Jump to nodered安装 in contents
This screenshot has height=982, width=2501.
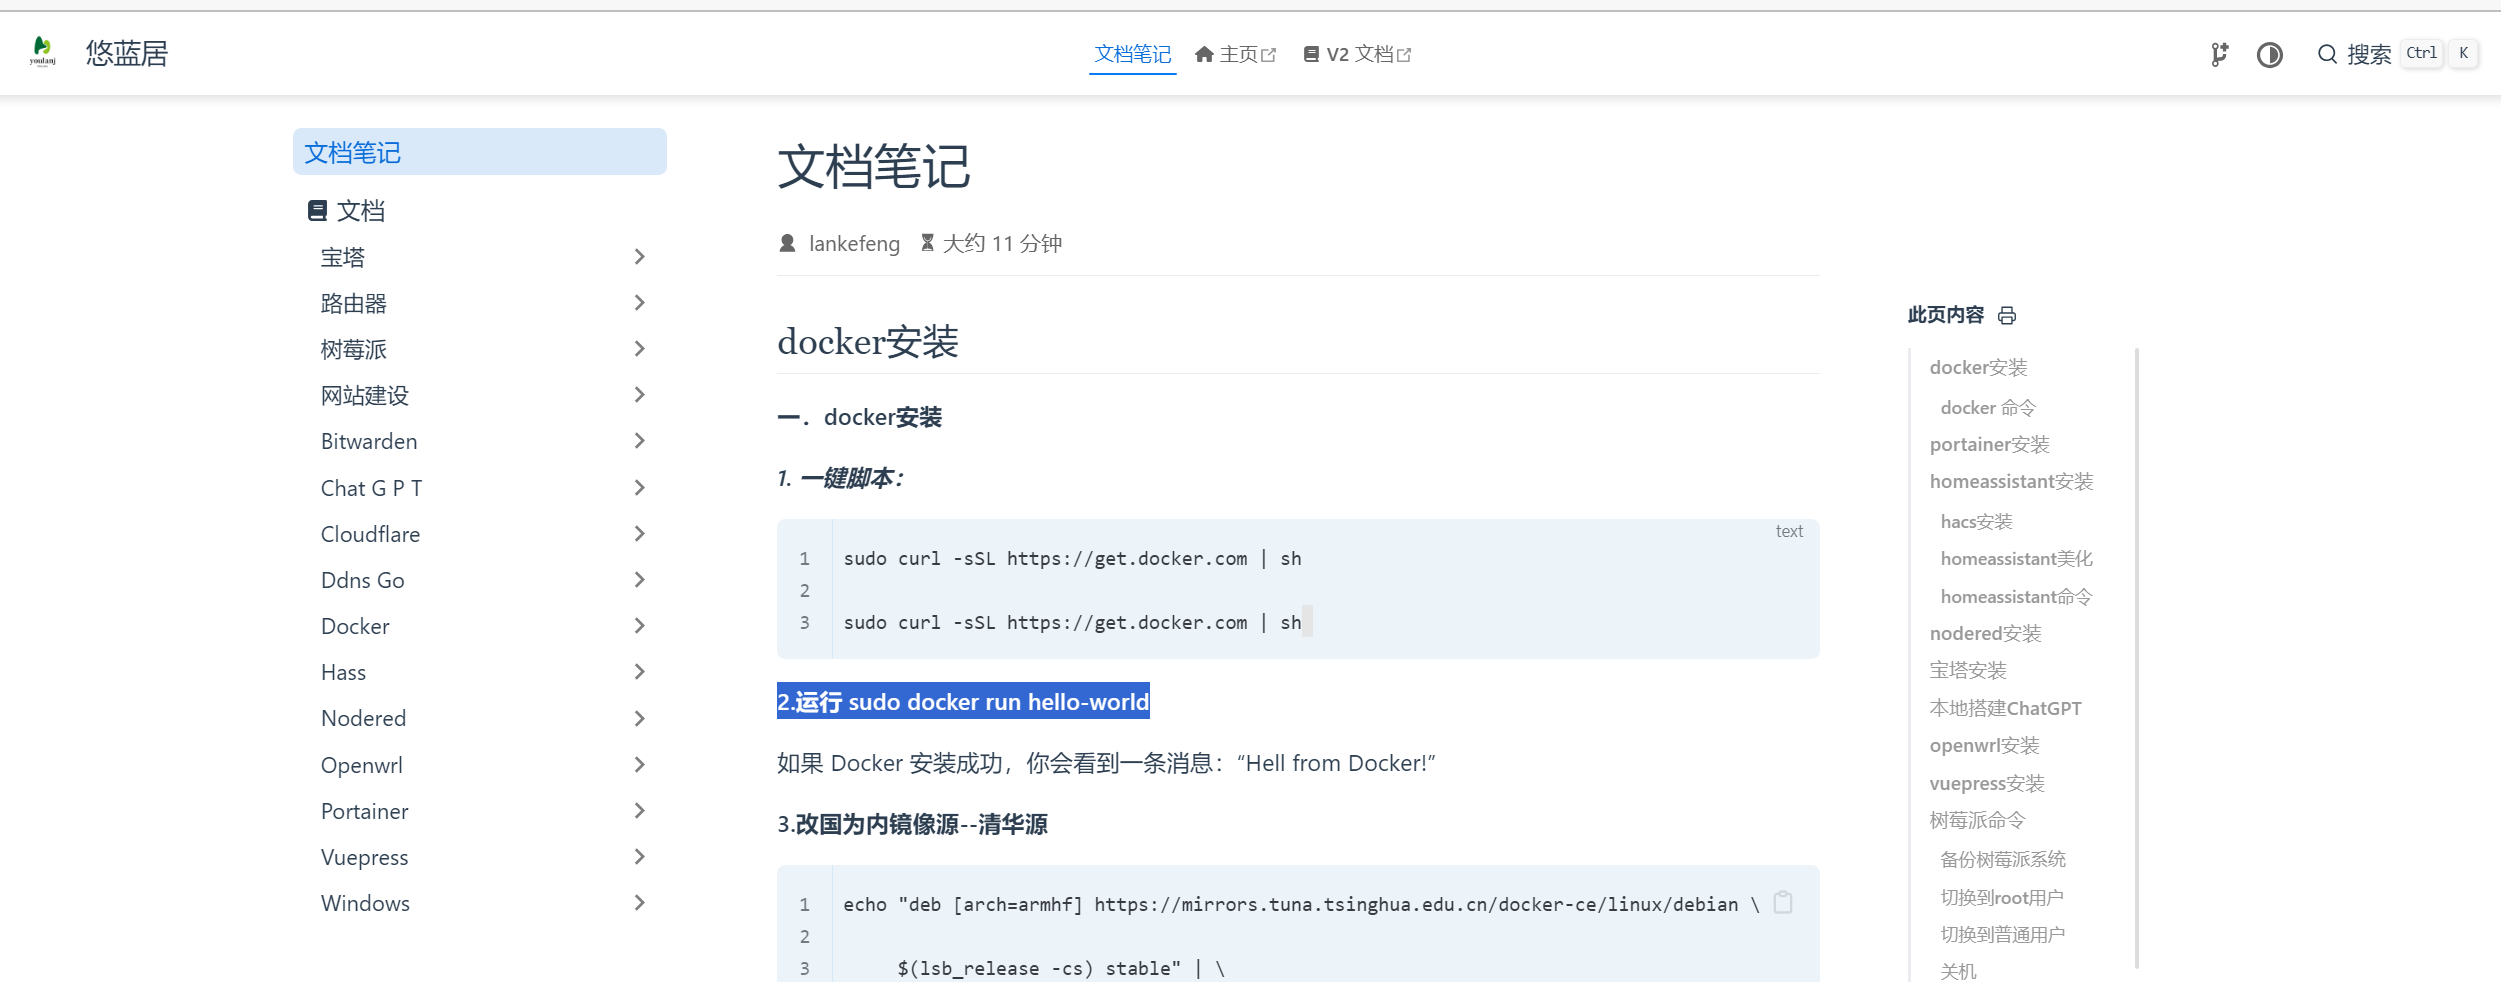(x=1985, y=633)
